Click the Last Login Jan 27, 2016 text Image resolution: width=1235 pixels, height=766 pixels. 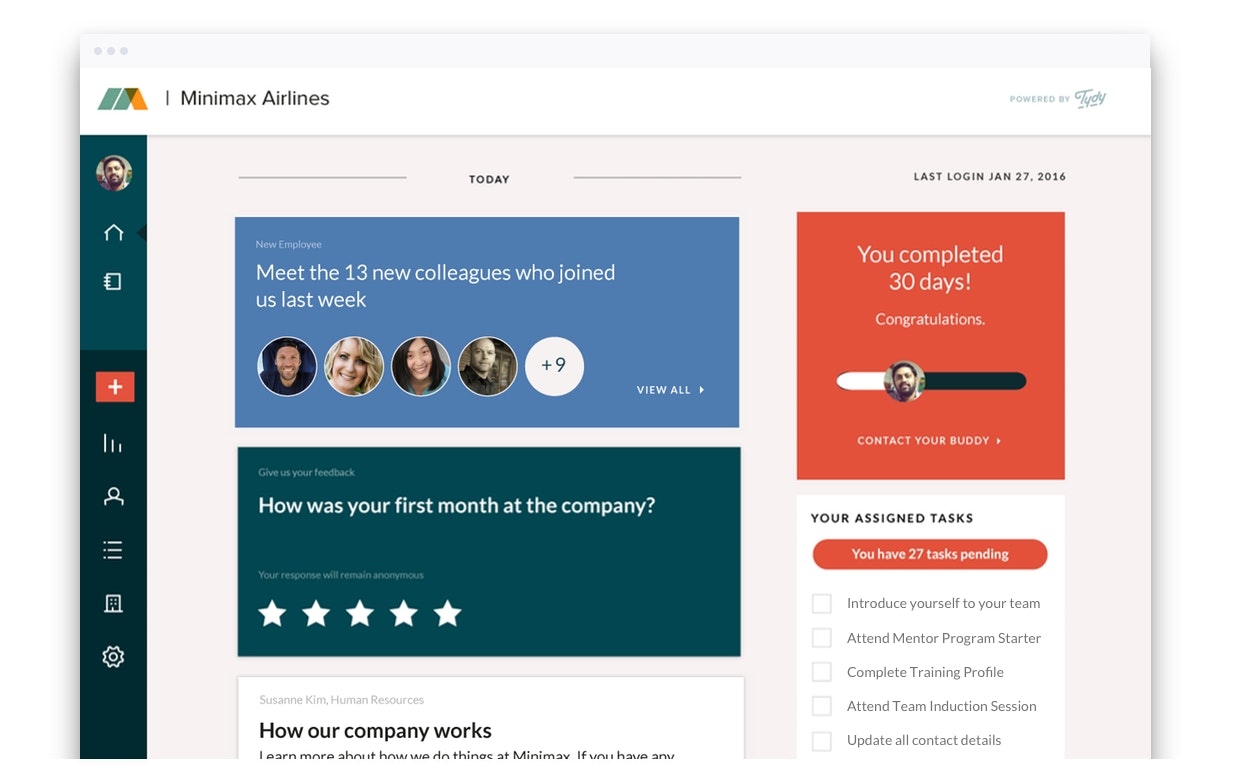pos(990,176)
